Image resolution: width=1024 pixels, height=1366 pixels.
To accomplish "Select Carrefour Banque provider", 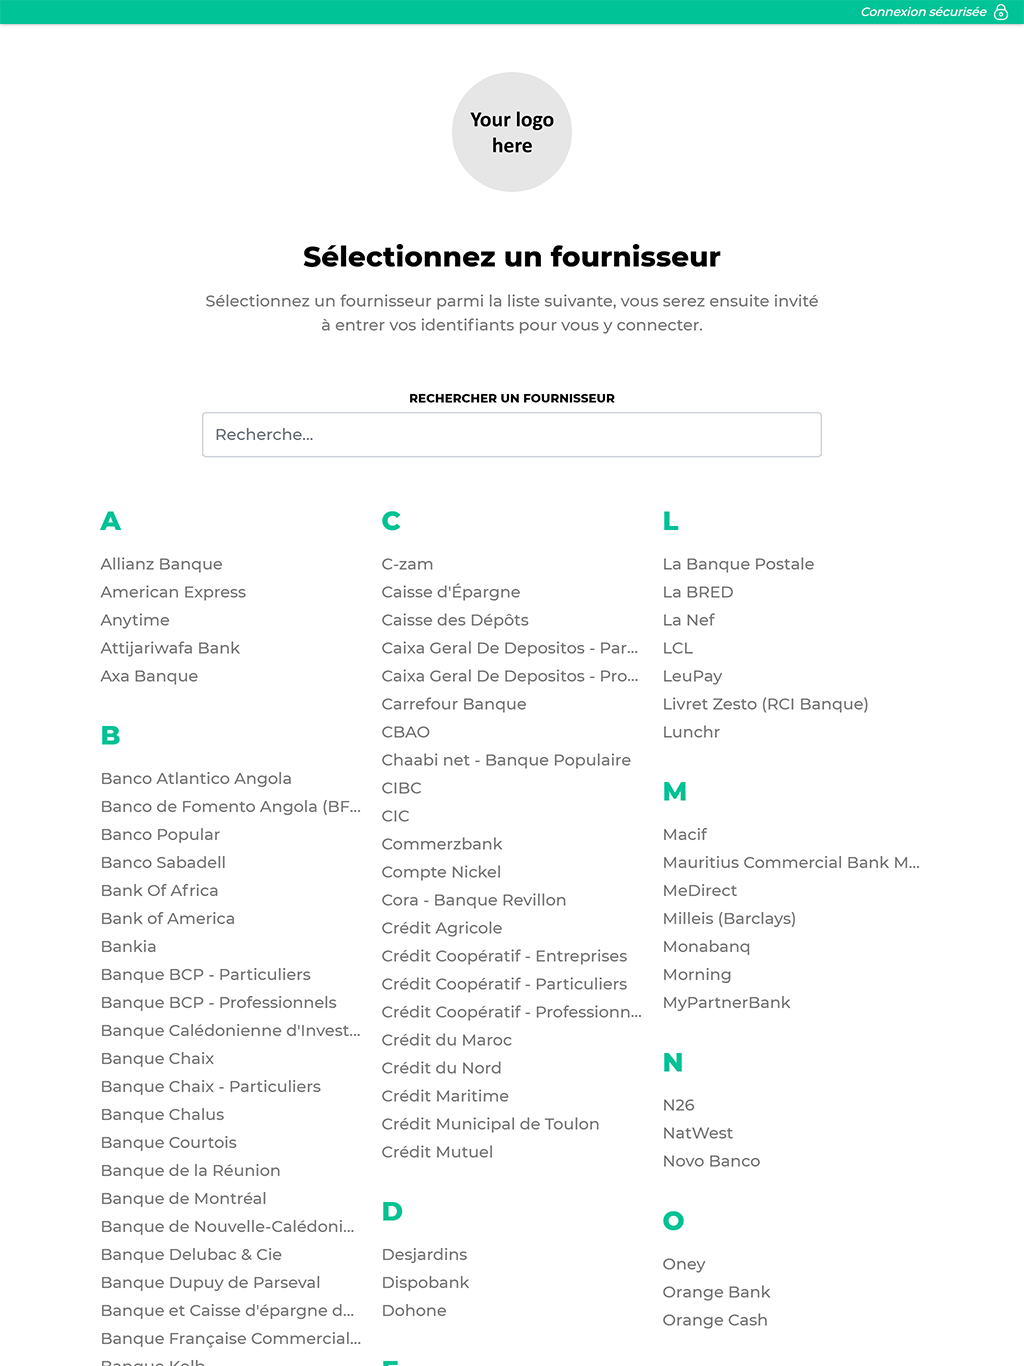I will (453, 704).
